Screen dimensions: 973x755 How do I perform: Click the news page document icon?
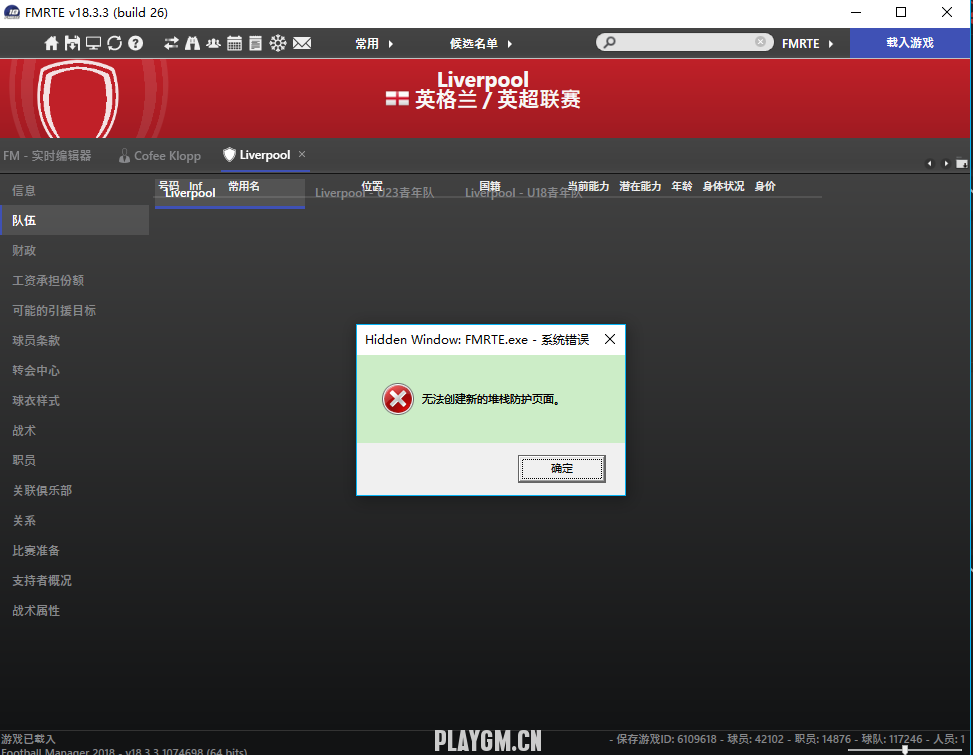(255, 43)
